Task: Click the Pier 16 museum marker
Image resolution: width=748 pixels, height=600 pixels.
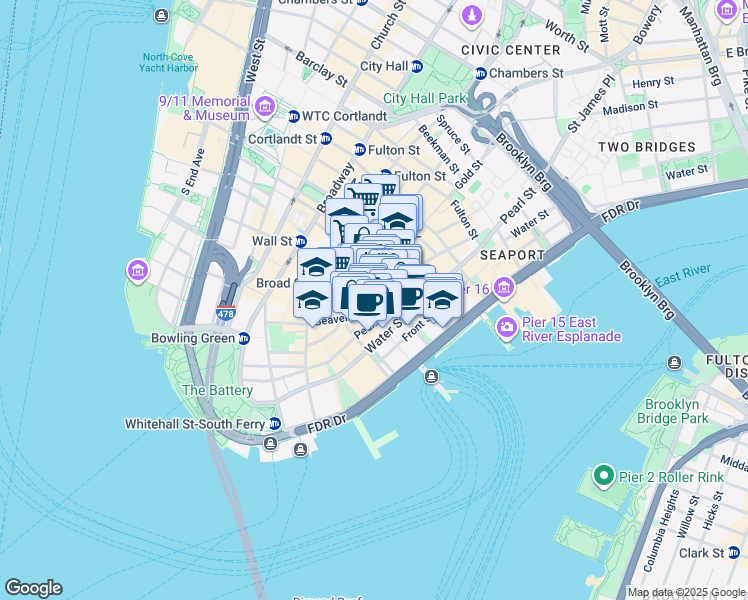Action: pos(504,289)
